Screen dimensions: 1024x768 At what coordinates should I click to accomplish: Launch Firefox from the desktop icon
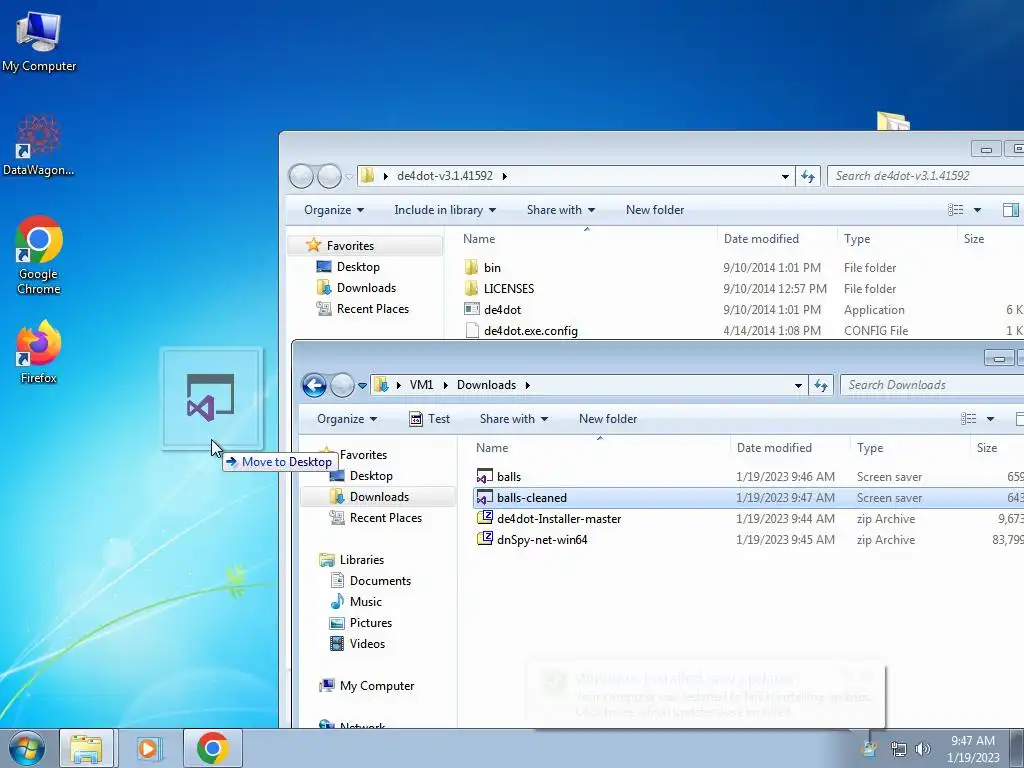39,353
